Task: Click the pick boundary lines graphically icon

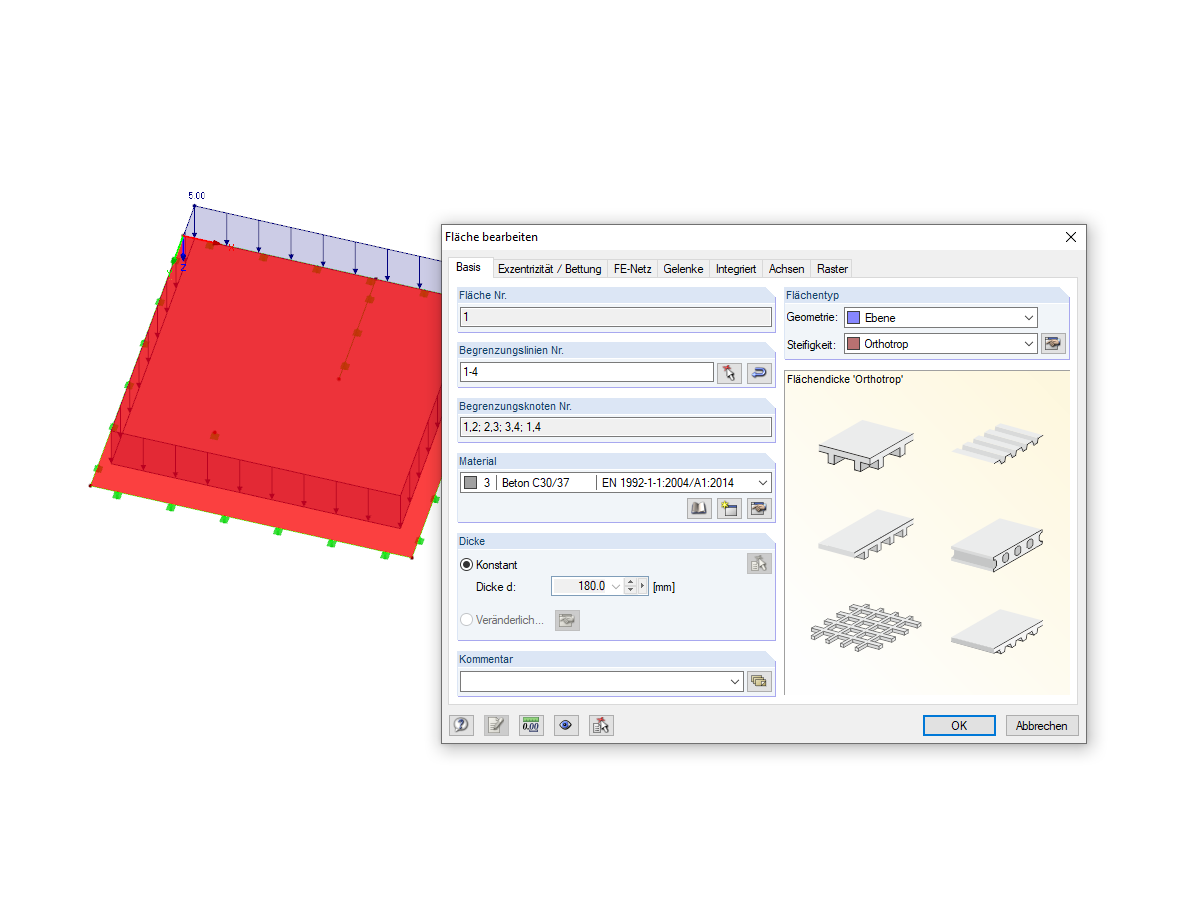Action: tap(729, 372)
